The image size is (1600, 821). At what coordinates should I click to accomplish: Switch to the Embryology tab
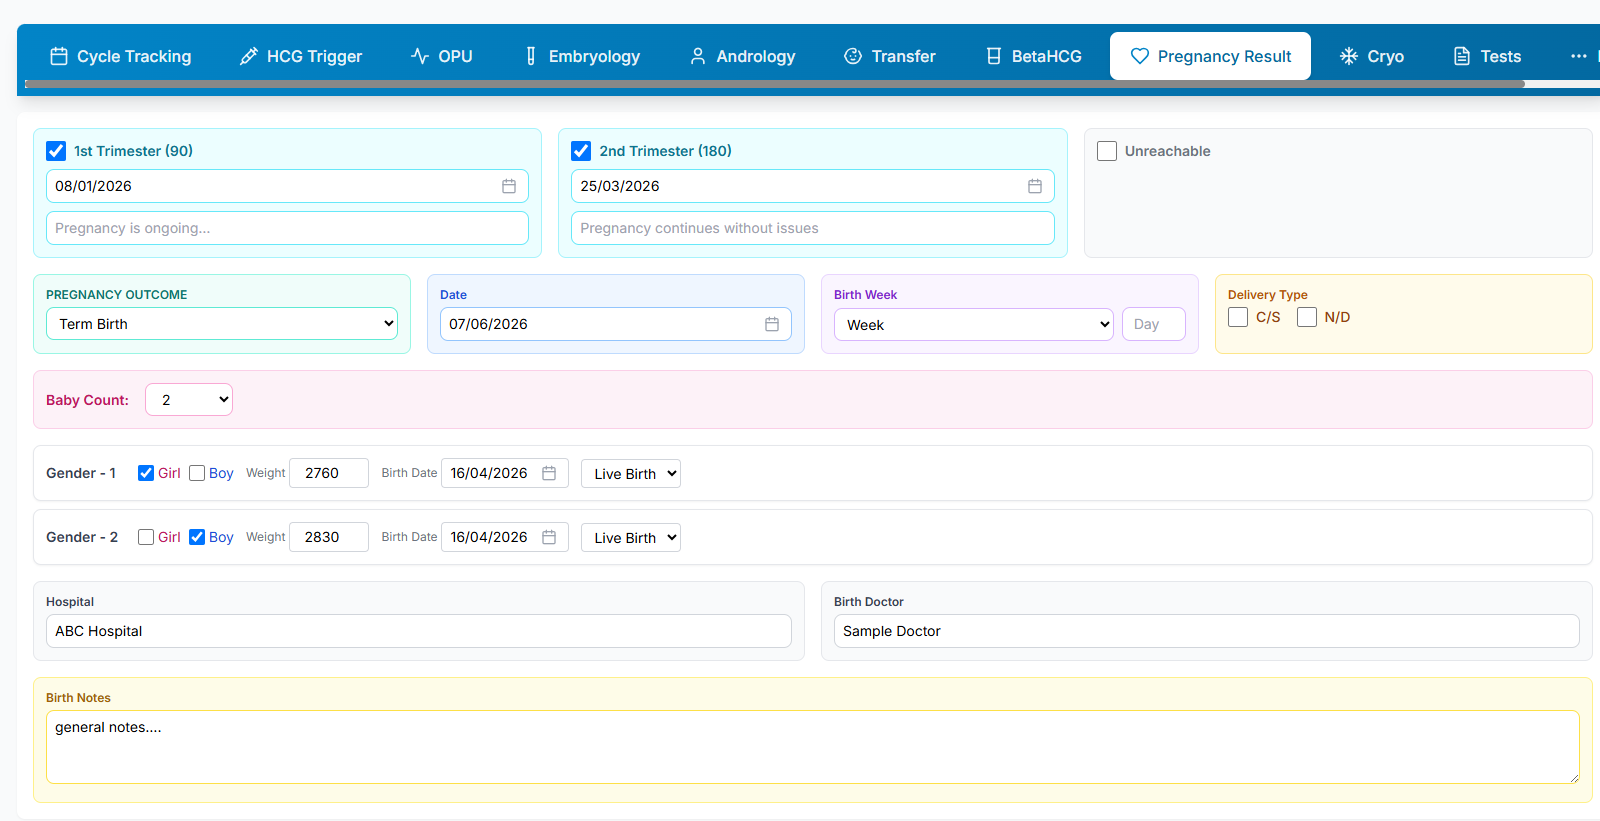pyautogui.click(x=582, y=56)
